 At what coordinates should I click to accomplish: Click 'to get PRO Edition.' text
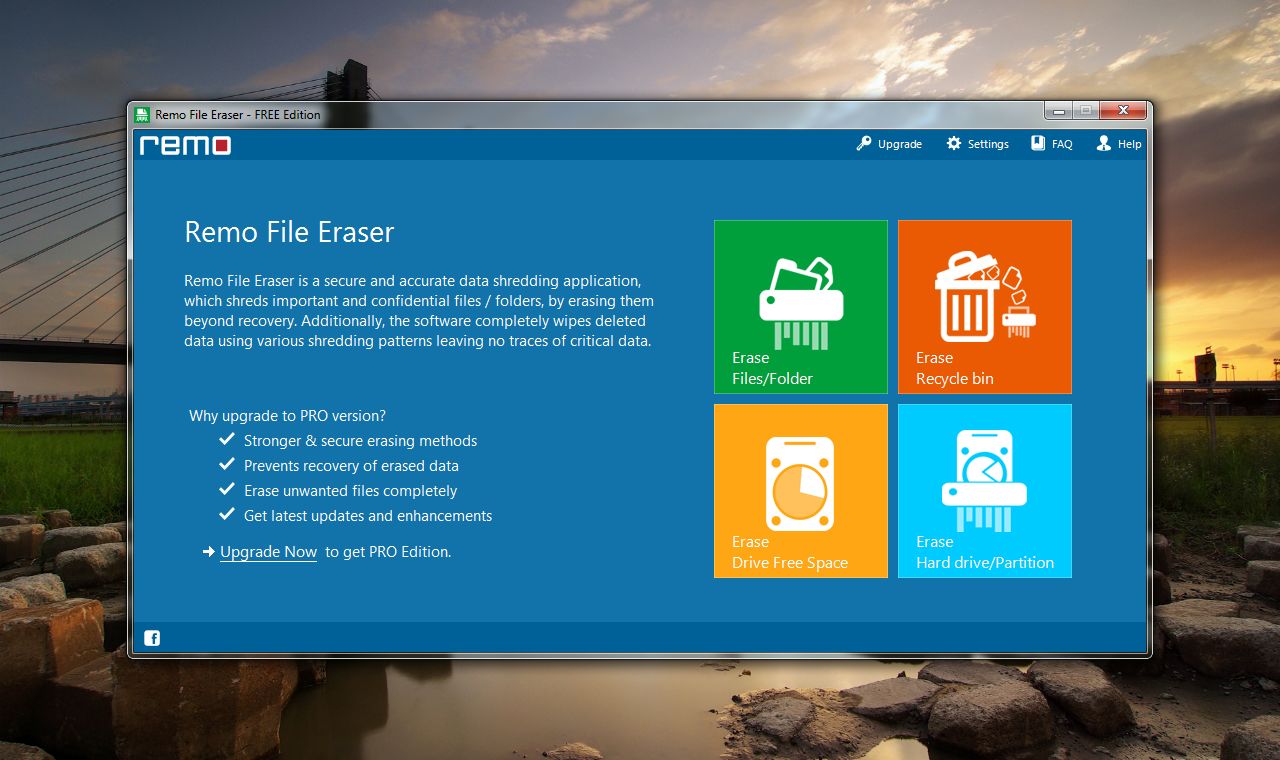[388, 552]
